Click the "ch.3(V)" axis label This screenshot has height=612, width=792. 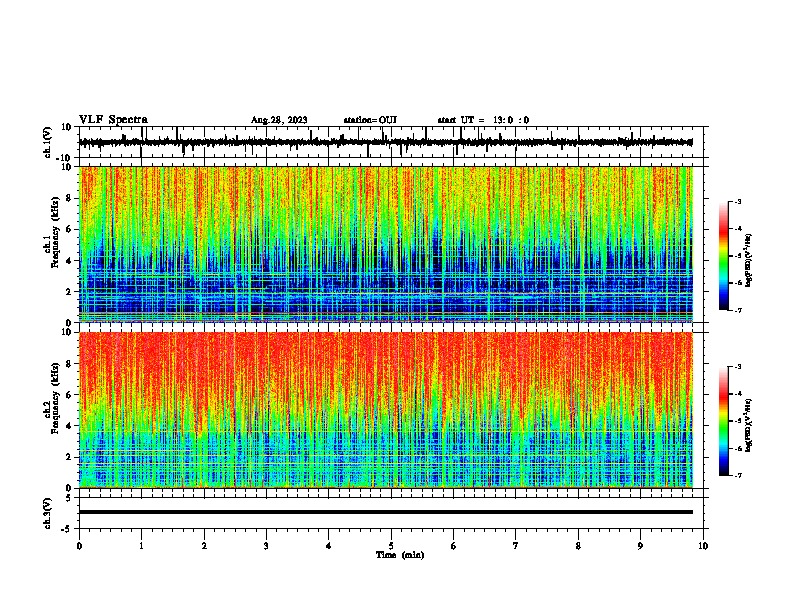48,513
